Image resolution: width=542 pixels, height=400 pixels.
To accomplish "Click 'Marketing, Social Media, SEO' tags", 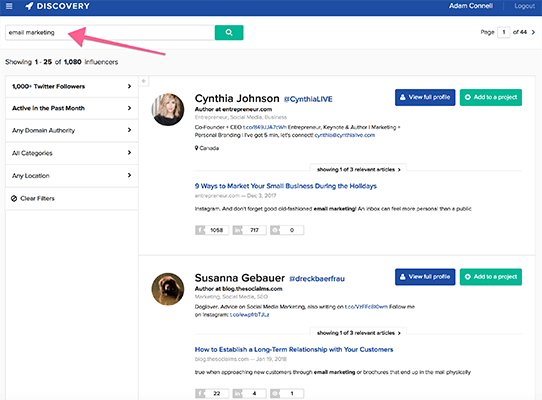I will [x=231, y=297].
